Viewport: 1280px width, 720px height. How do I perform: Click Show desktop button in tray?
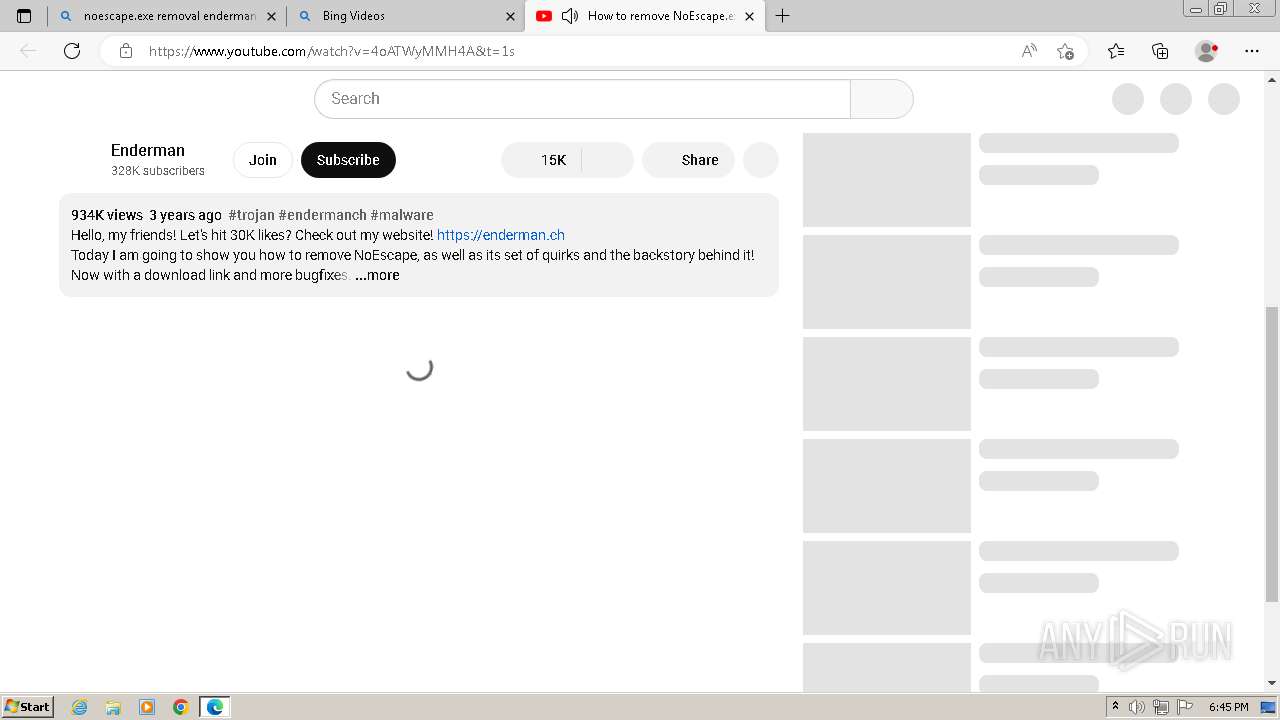(1268, 707)
